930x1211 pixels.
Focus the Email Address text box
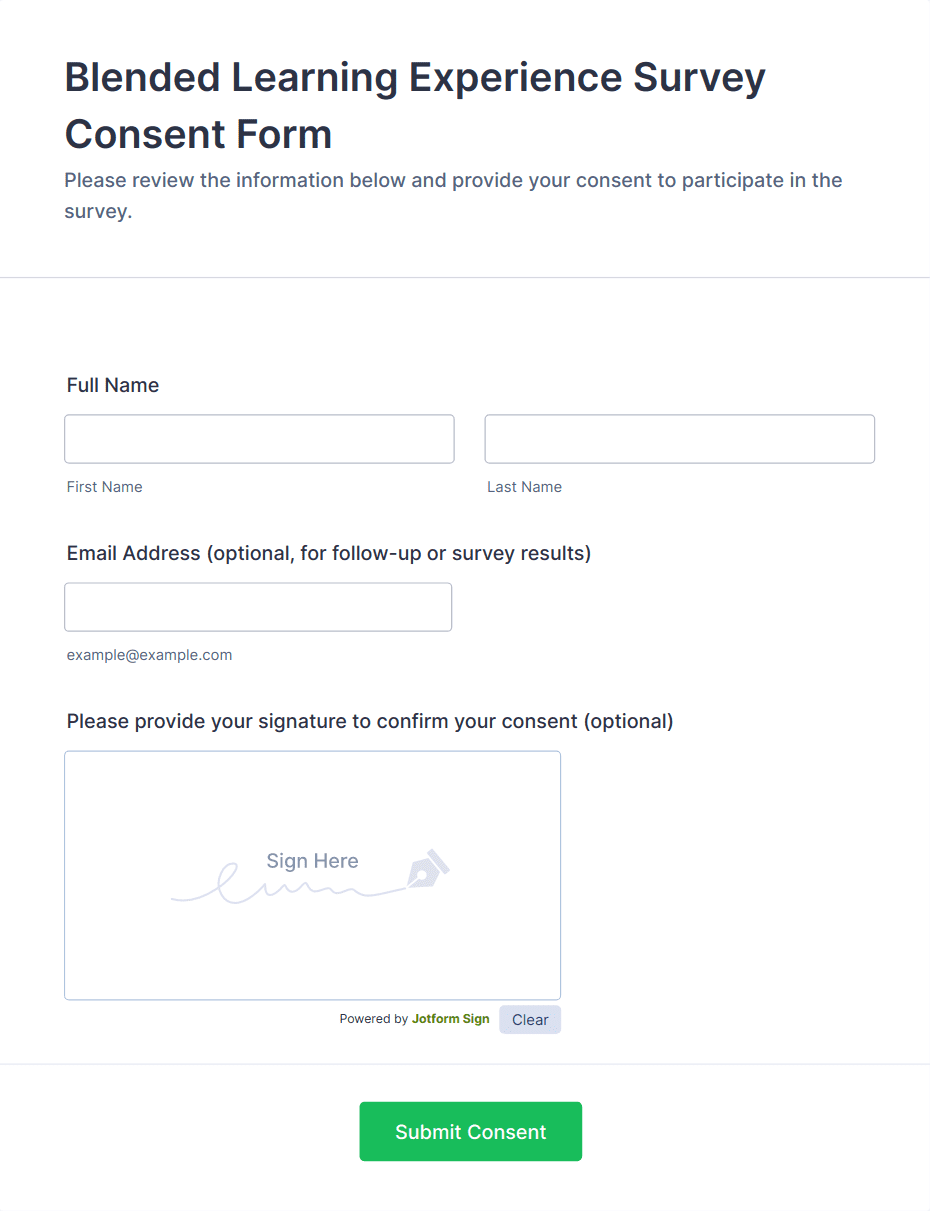click(x=258, y=607)
